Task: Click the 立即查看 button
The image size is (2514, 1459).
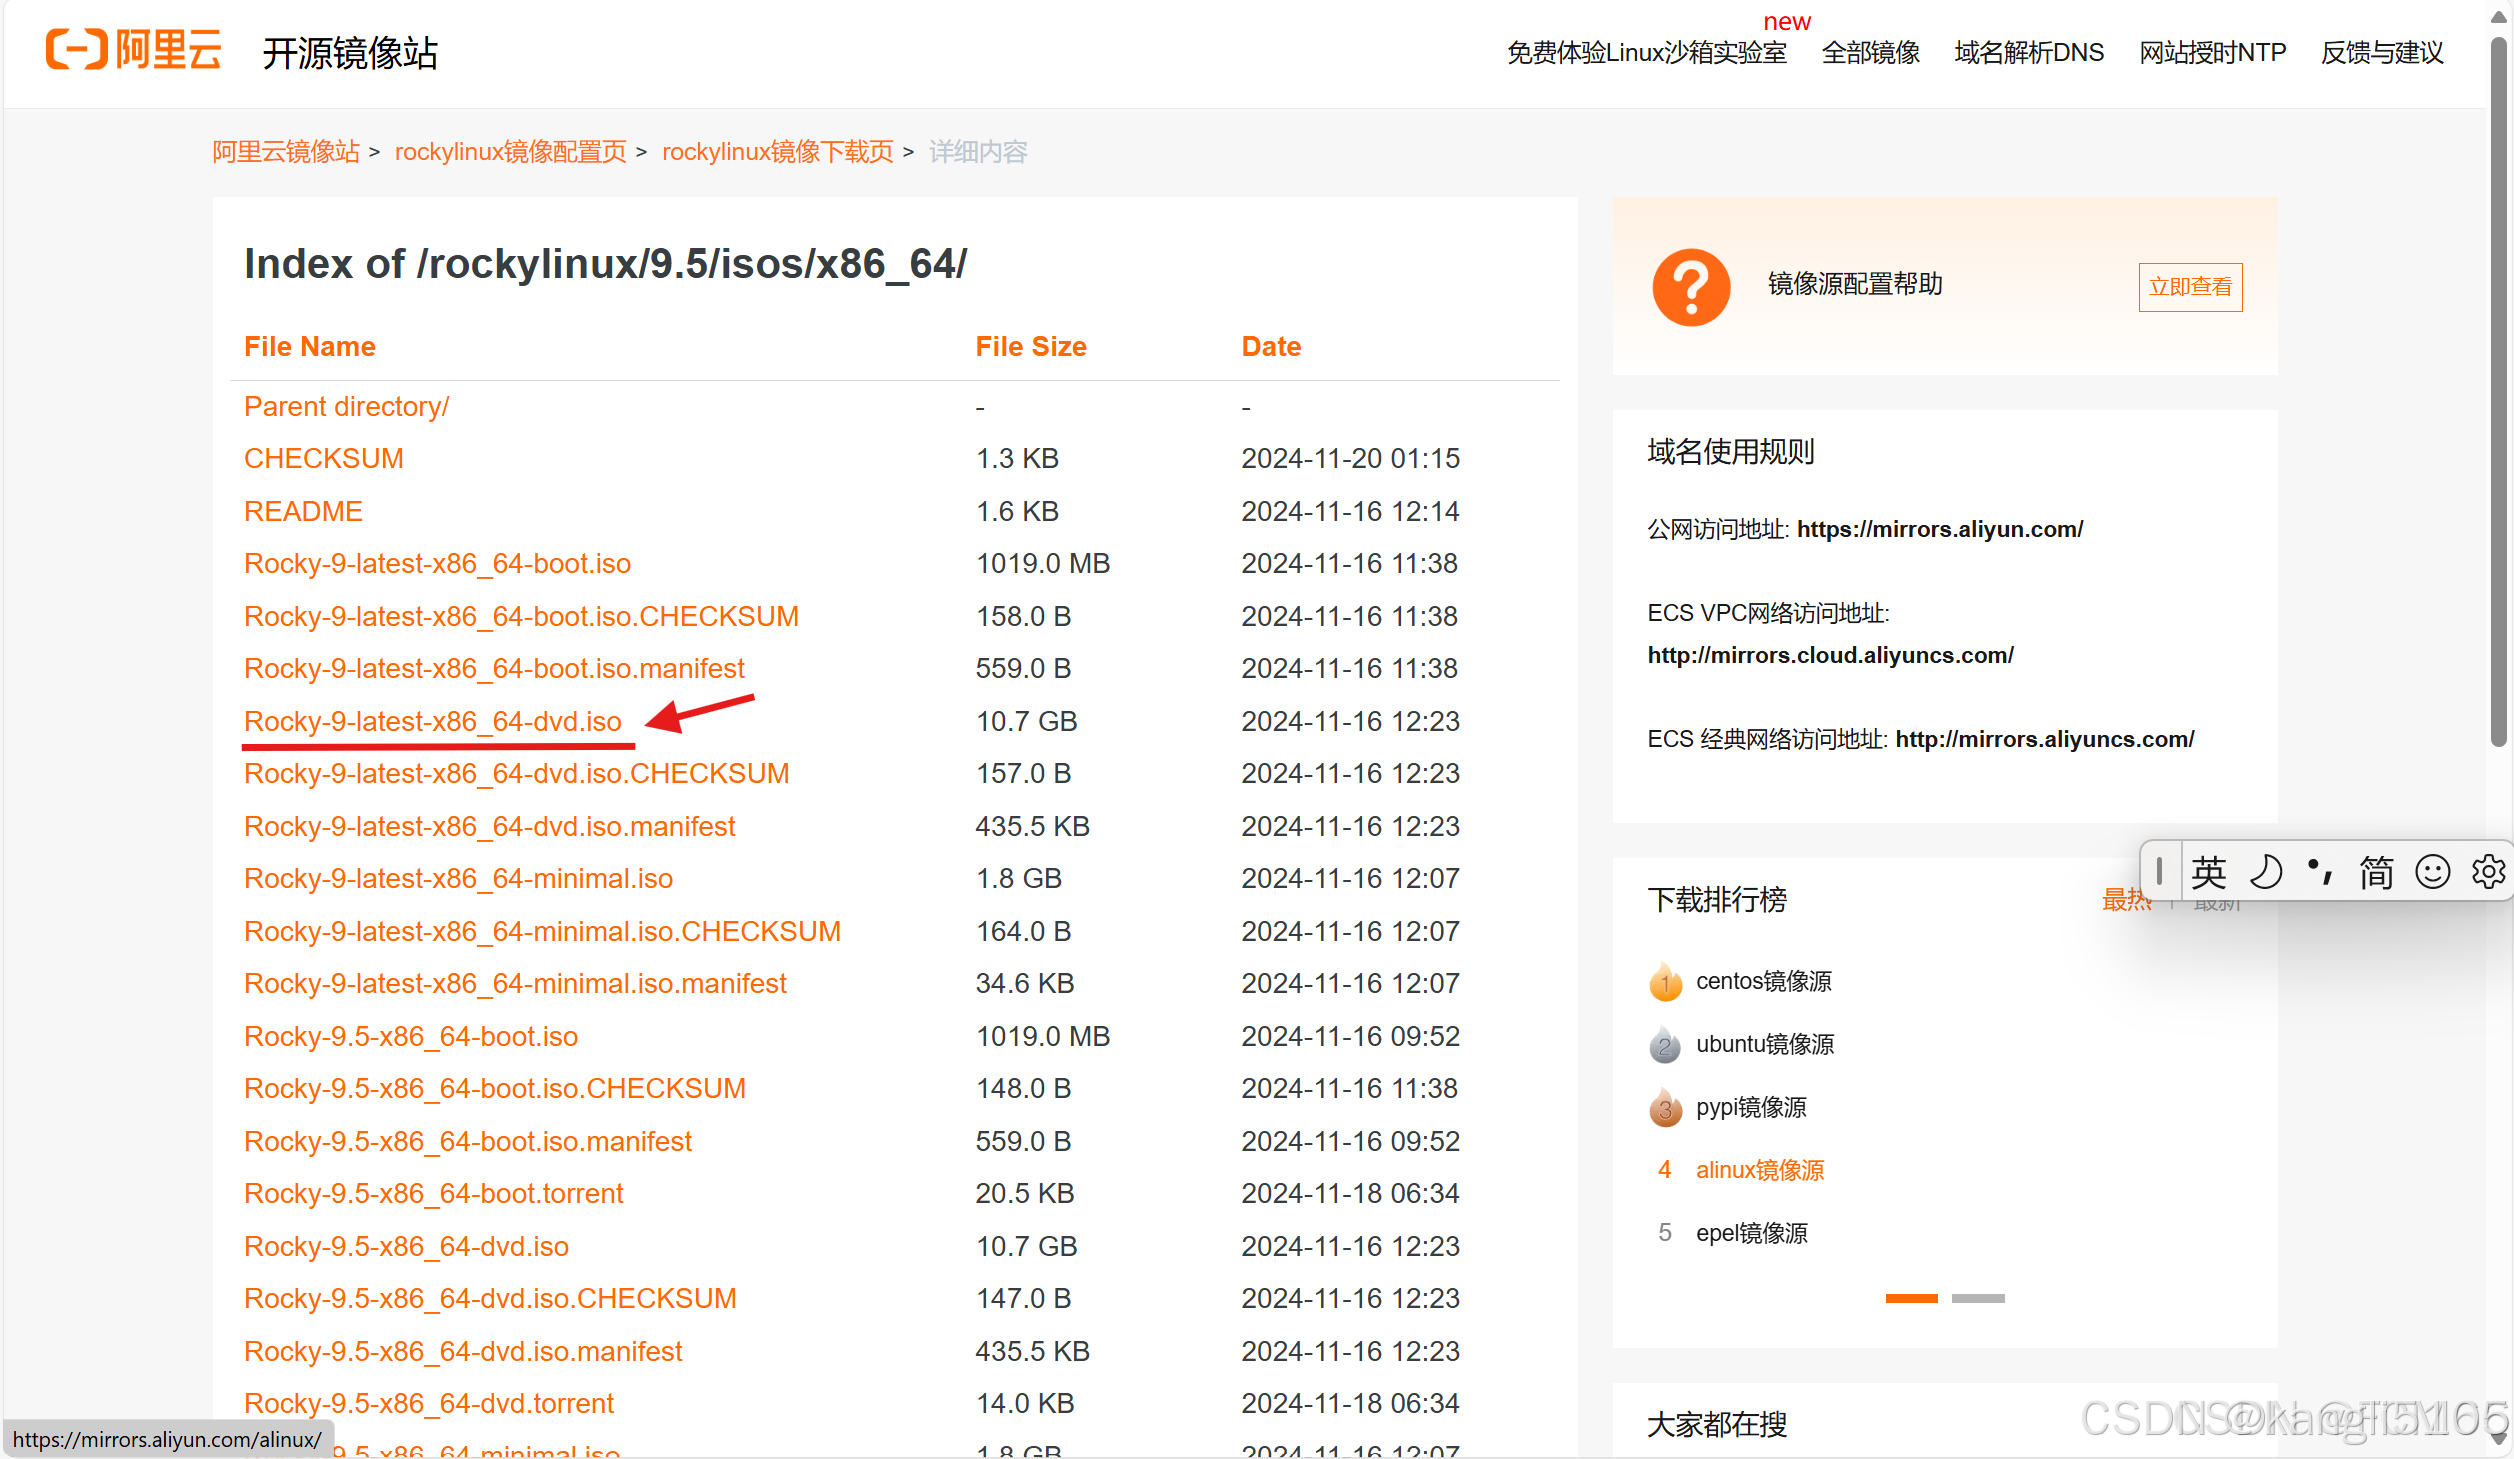Action: (2190, 287)
